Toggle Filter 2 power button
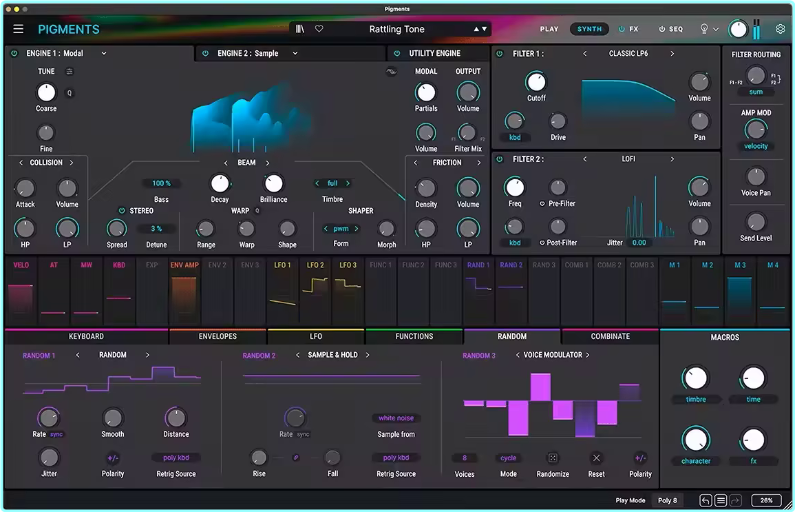795x512 pixels. click(x=499, y=159)
